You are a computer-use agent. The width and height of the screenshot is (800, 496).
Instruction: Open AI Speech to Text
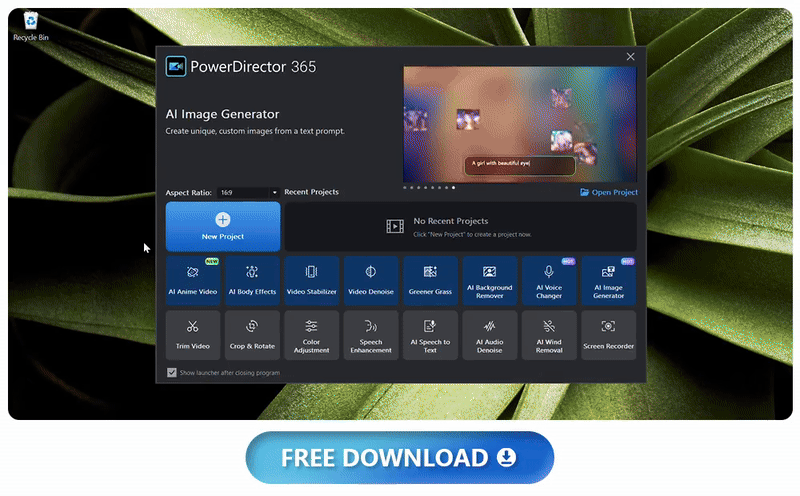(x=430, y=335)
